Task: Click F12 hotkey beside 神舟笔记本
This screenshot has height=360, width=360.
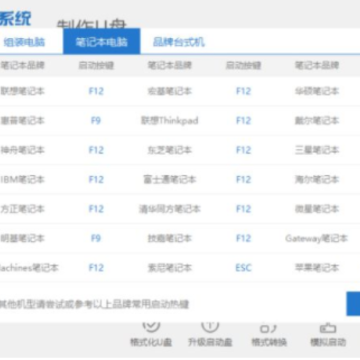Action: 96,150
